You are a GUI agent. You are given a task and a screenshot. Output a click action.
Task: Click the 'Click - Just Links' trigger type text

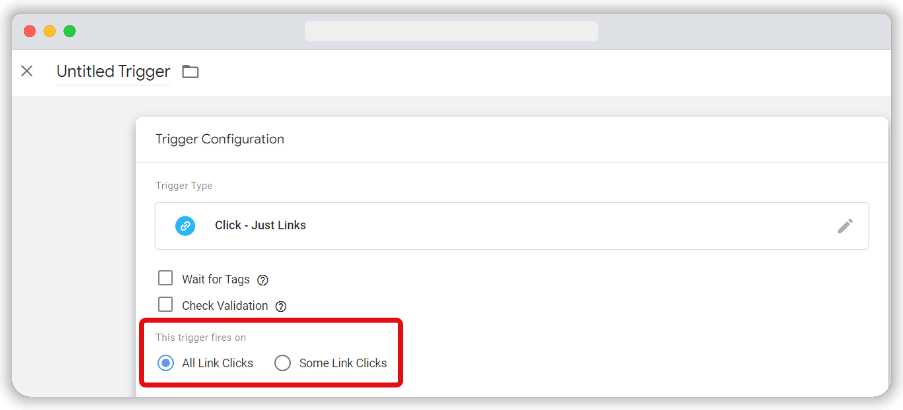pos(260,226)
